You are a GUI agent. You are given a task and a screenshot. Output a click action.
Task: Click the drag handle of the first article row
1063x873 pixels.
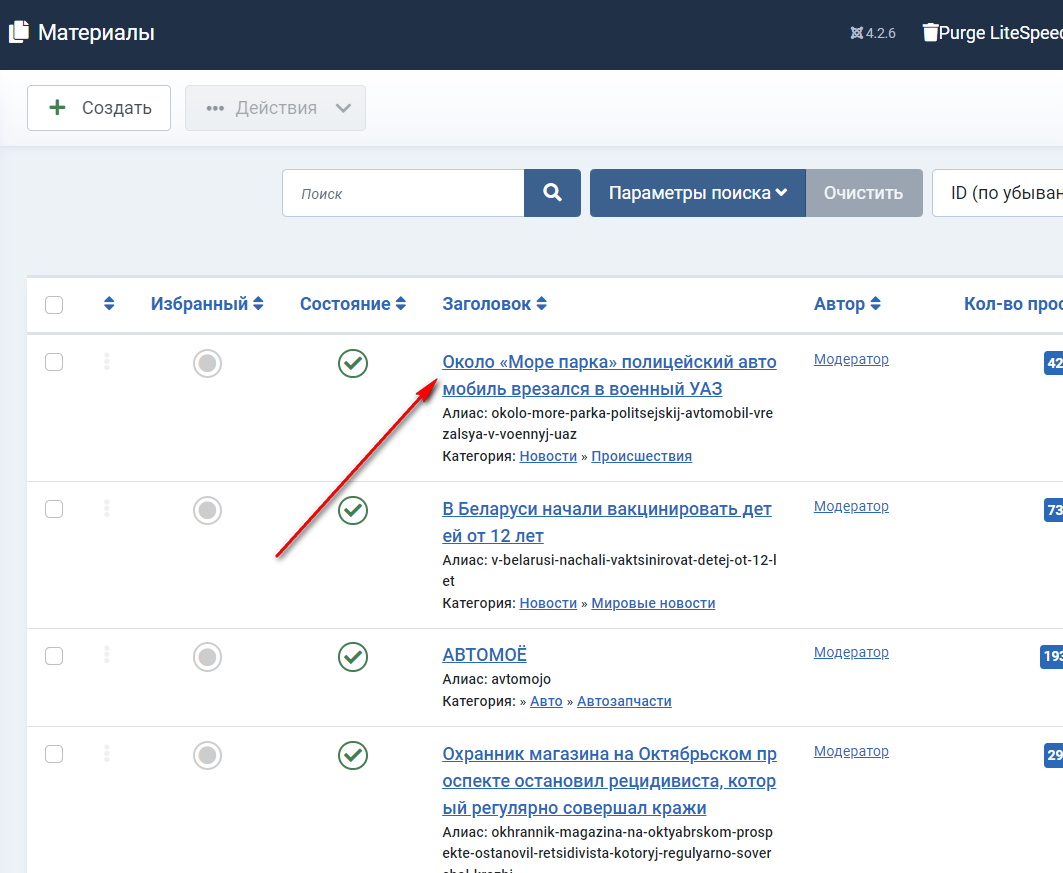[x=107, y=362]
